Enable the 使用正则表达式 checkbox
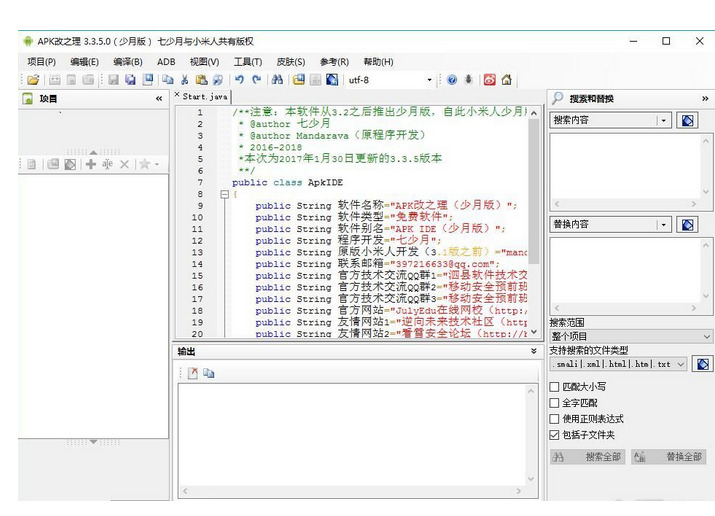The width and height of the screenshot is (715, 516). pos(554,419)
